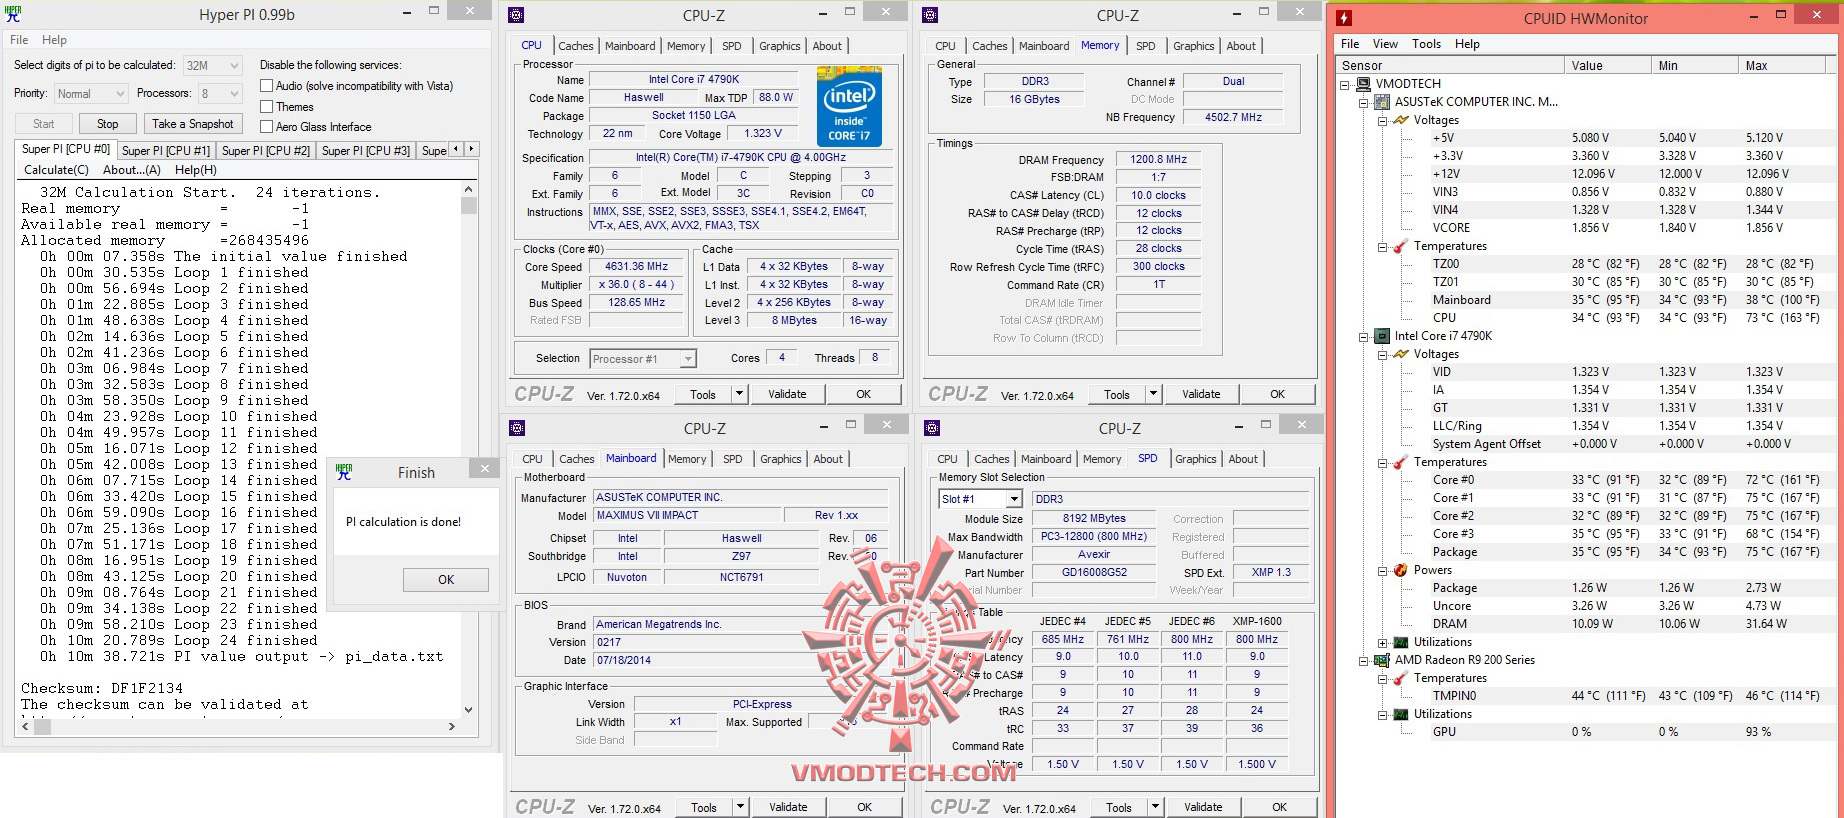
Task: Click the VMODTECH computer icon in HWMonitor
Action: [1364, 84]
